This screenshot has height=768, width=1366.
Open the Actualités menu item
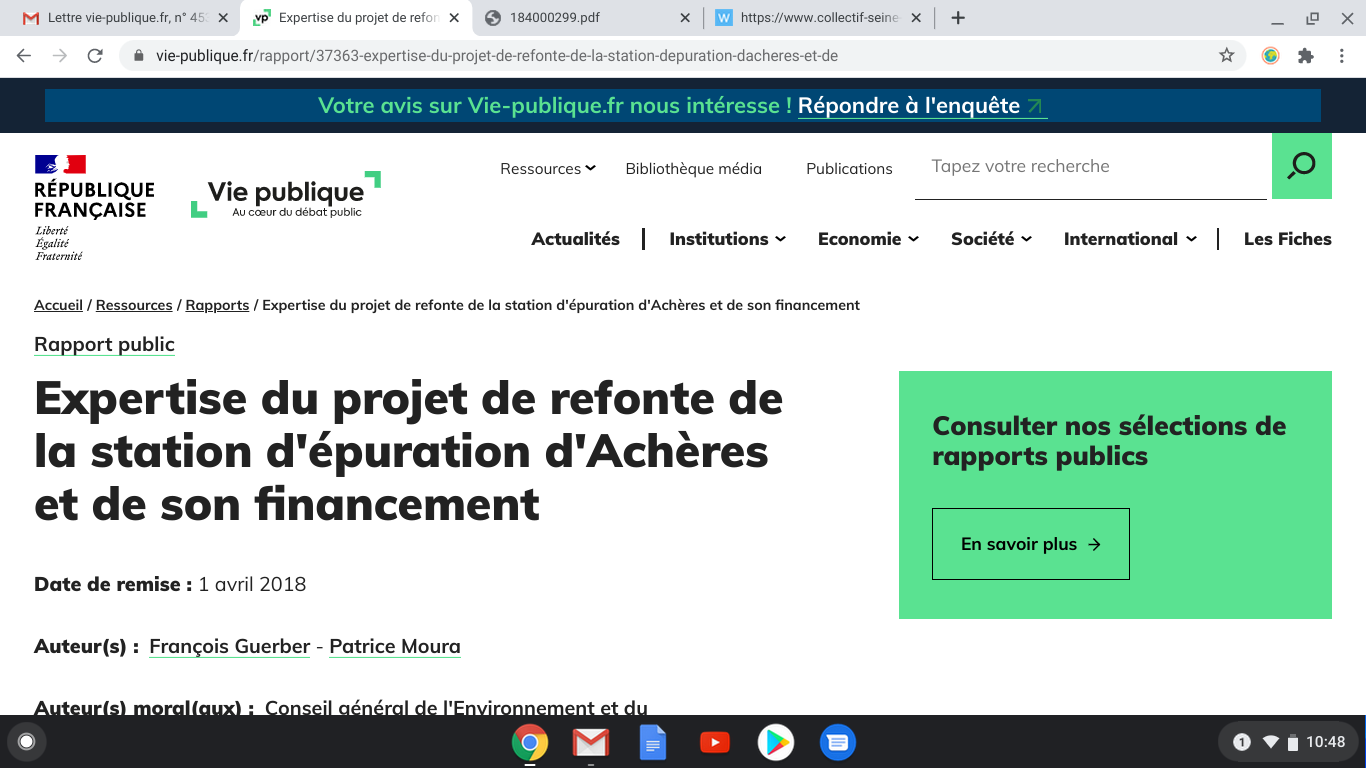pyautogui.click(x=575, y=239)
